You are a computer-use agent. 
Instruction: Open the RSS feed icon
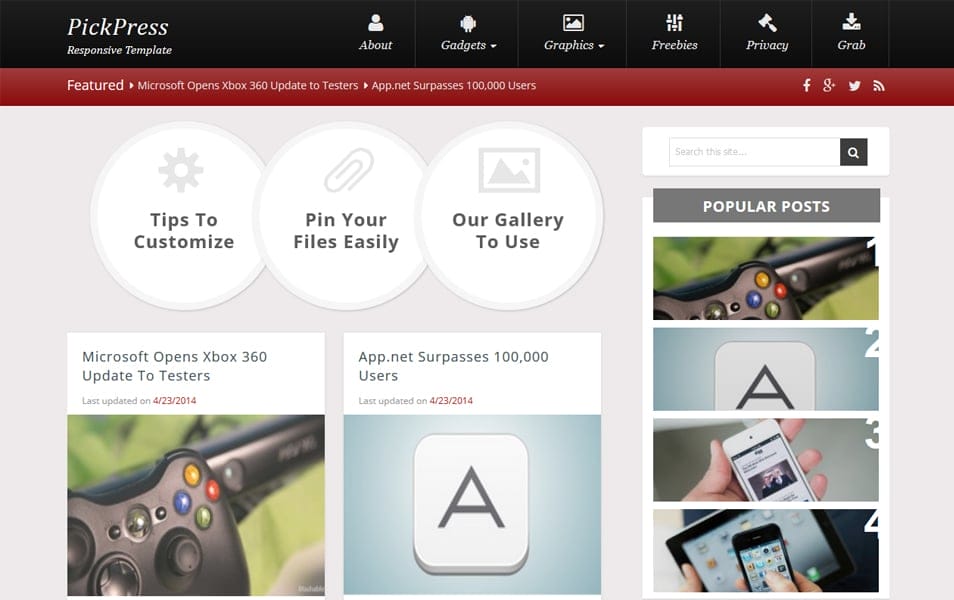pos(879,86)
